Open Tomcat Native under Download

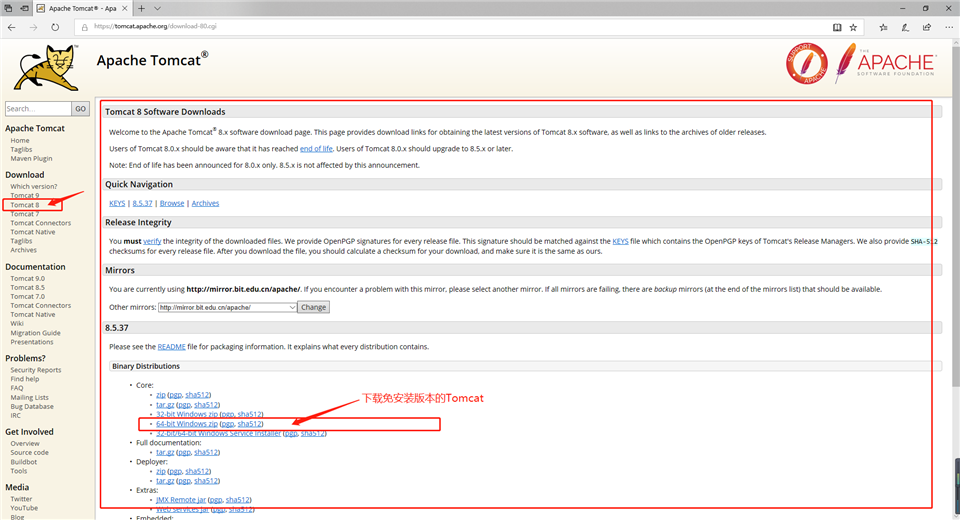click(32, 232)
